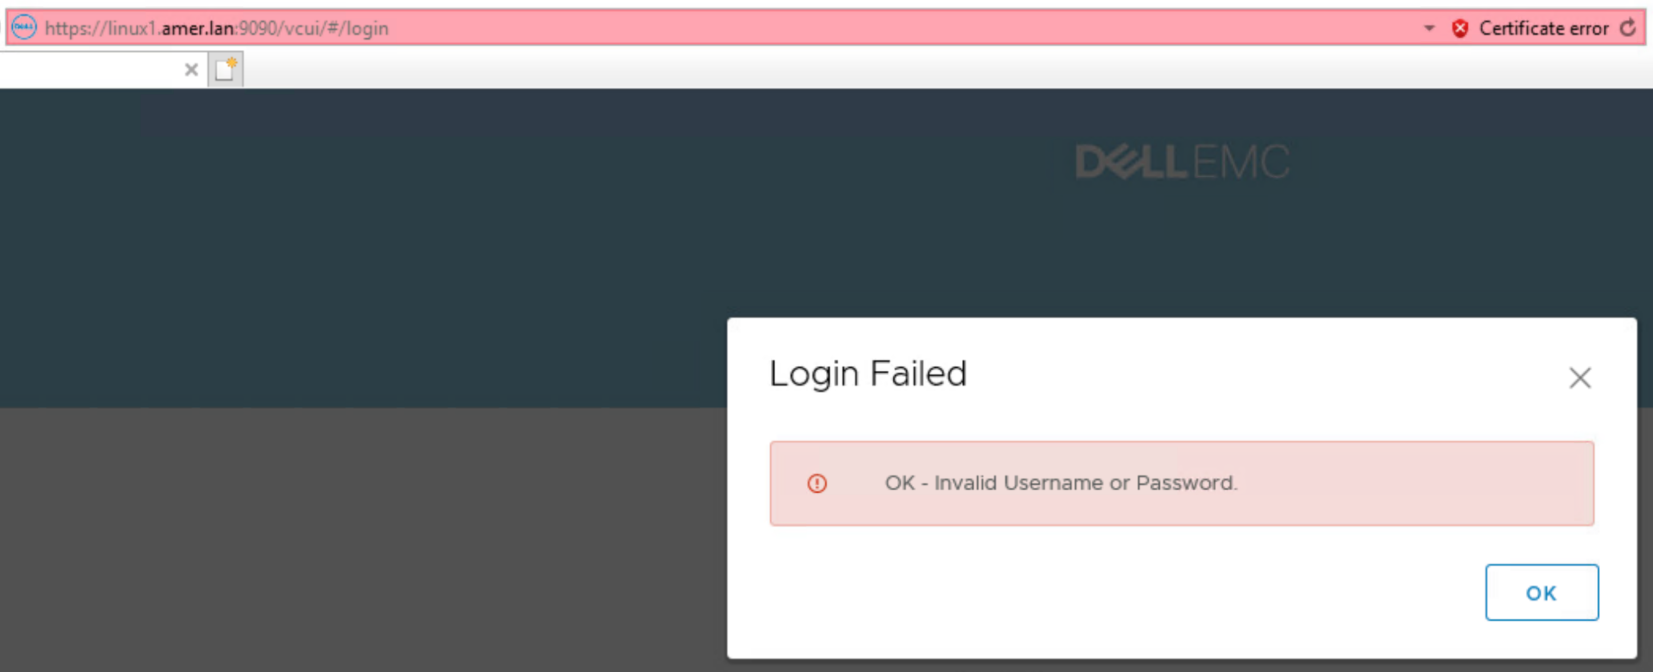Click the pink error banner in the dialog
This screenshot has width=1653, height=672.
1182,483
